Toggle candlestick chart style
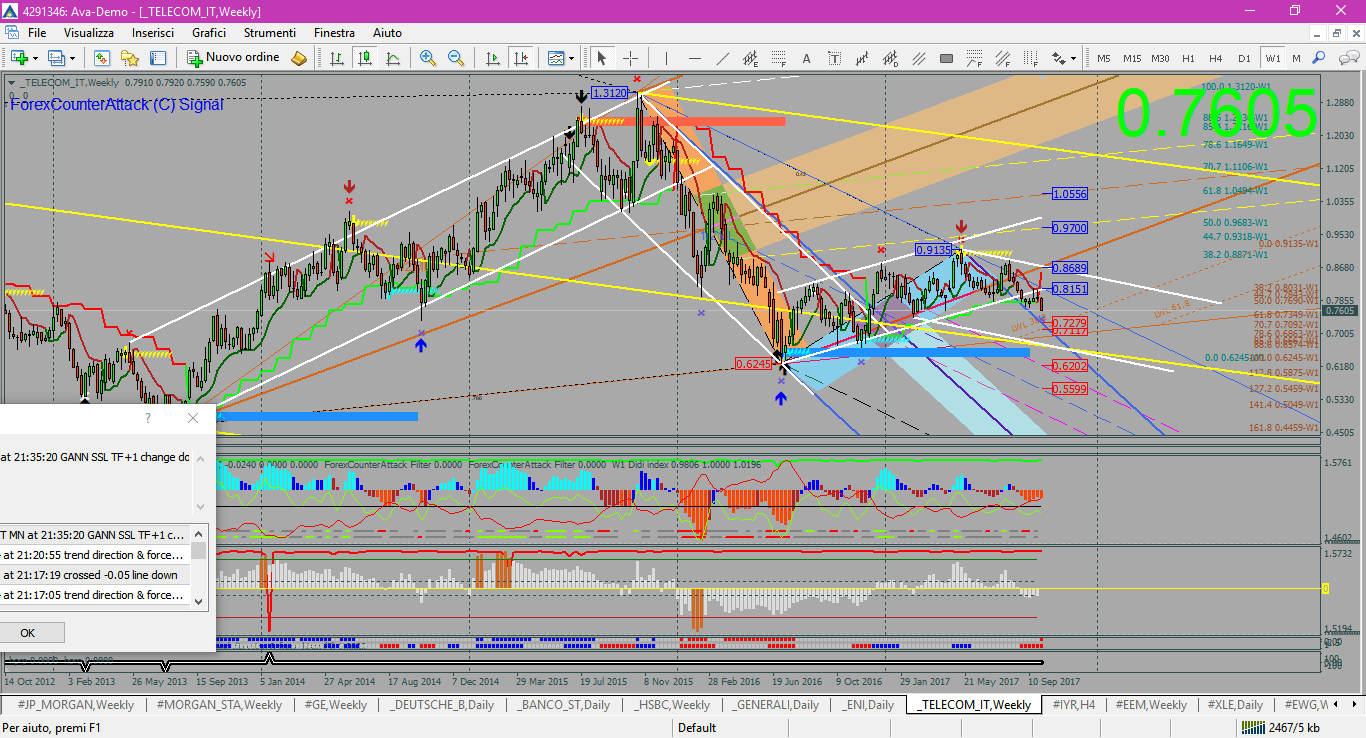1366x738 pixels. pos(365,58)
